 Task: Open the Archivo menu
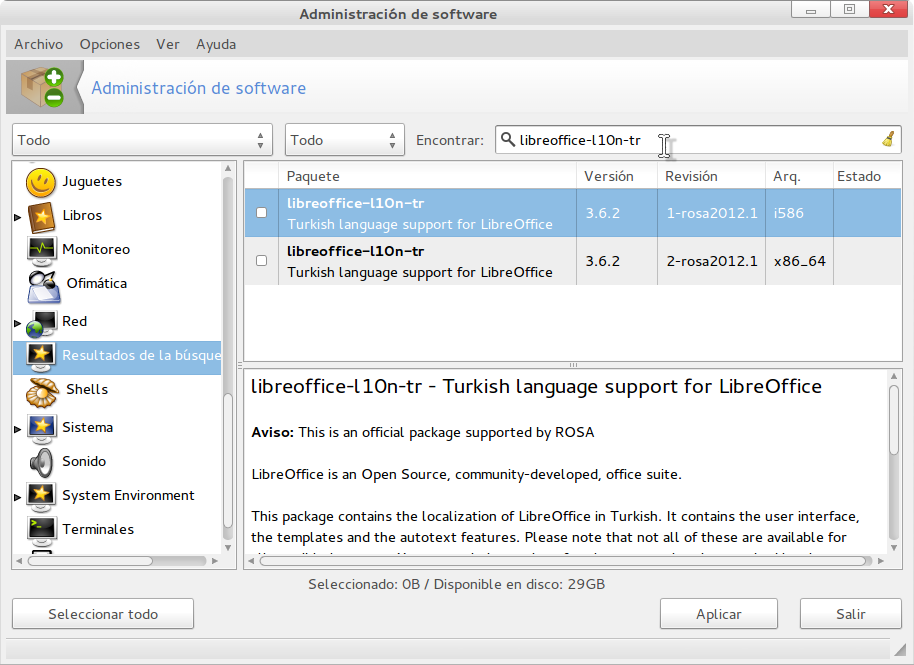[38, 44]
